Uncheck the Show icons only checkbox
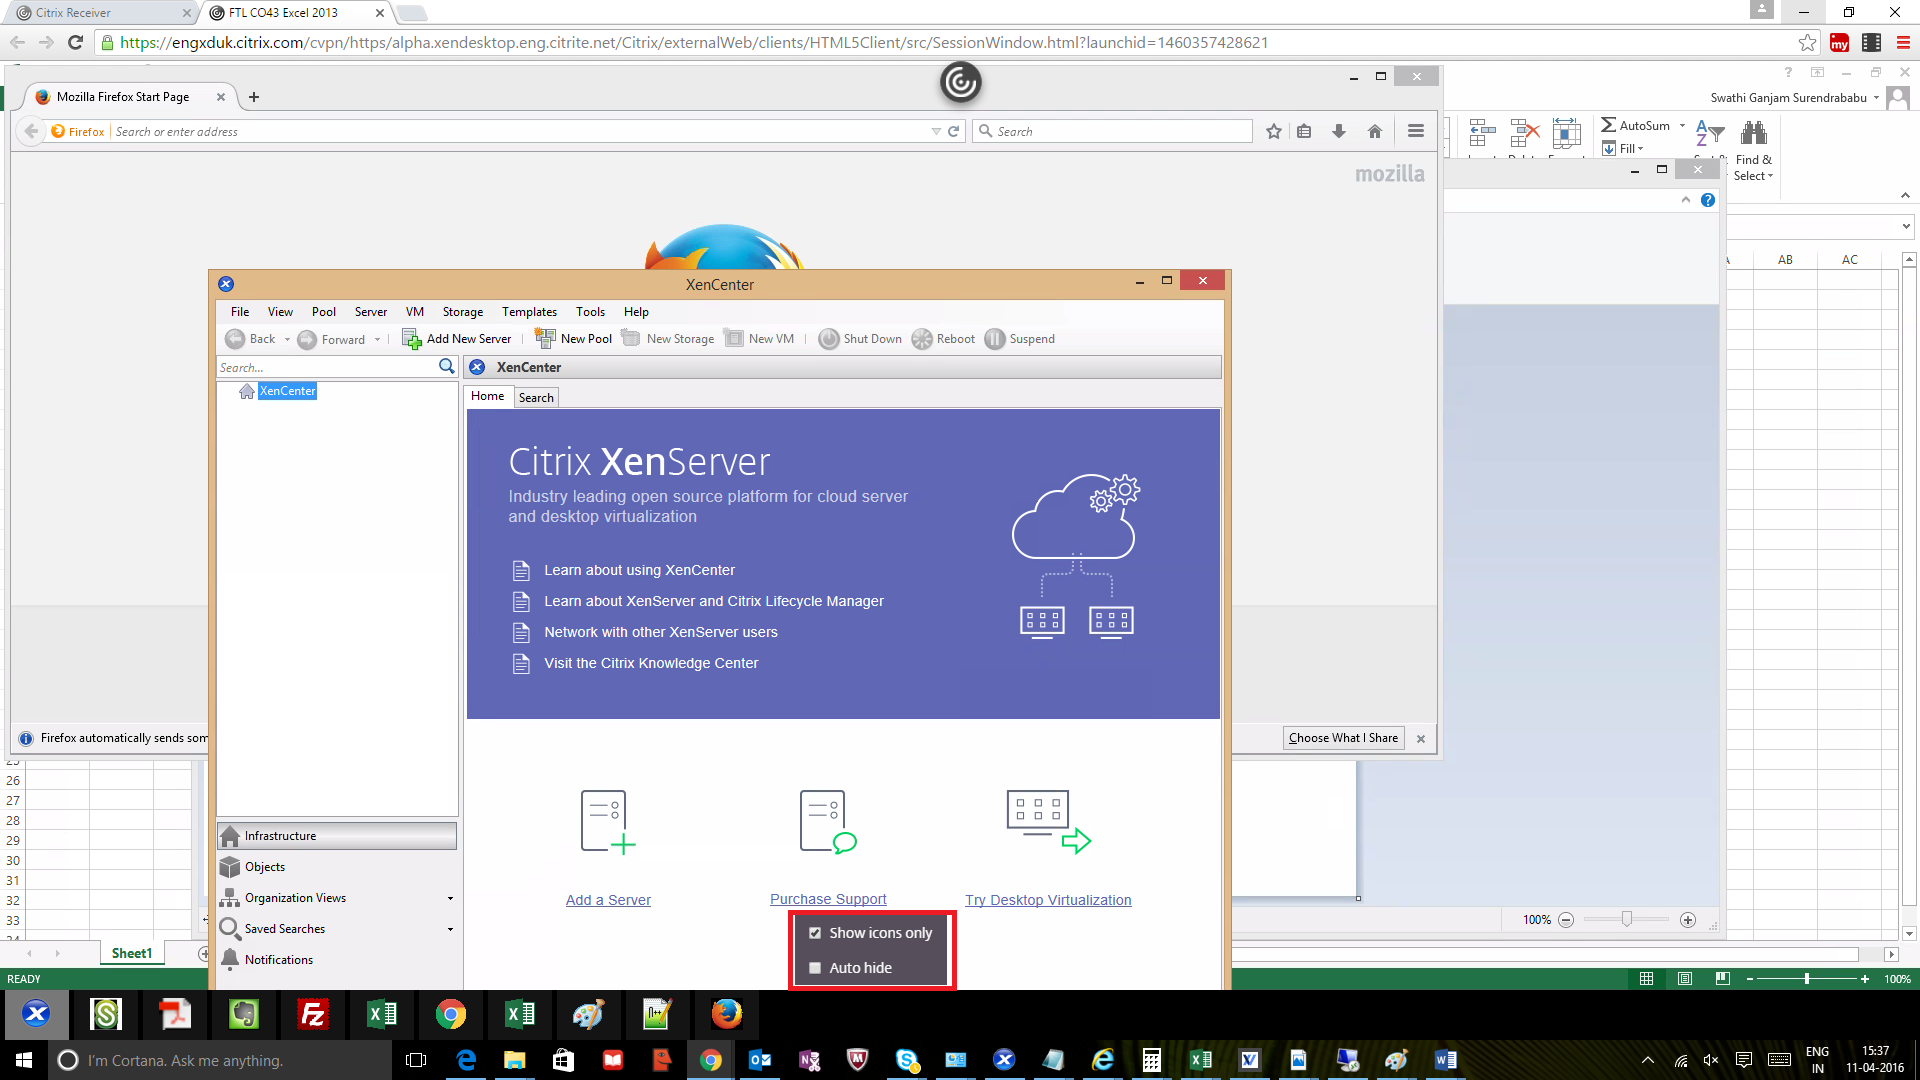The image size is (1920, 1080). pos(815,933)
